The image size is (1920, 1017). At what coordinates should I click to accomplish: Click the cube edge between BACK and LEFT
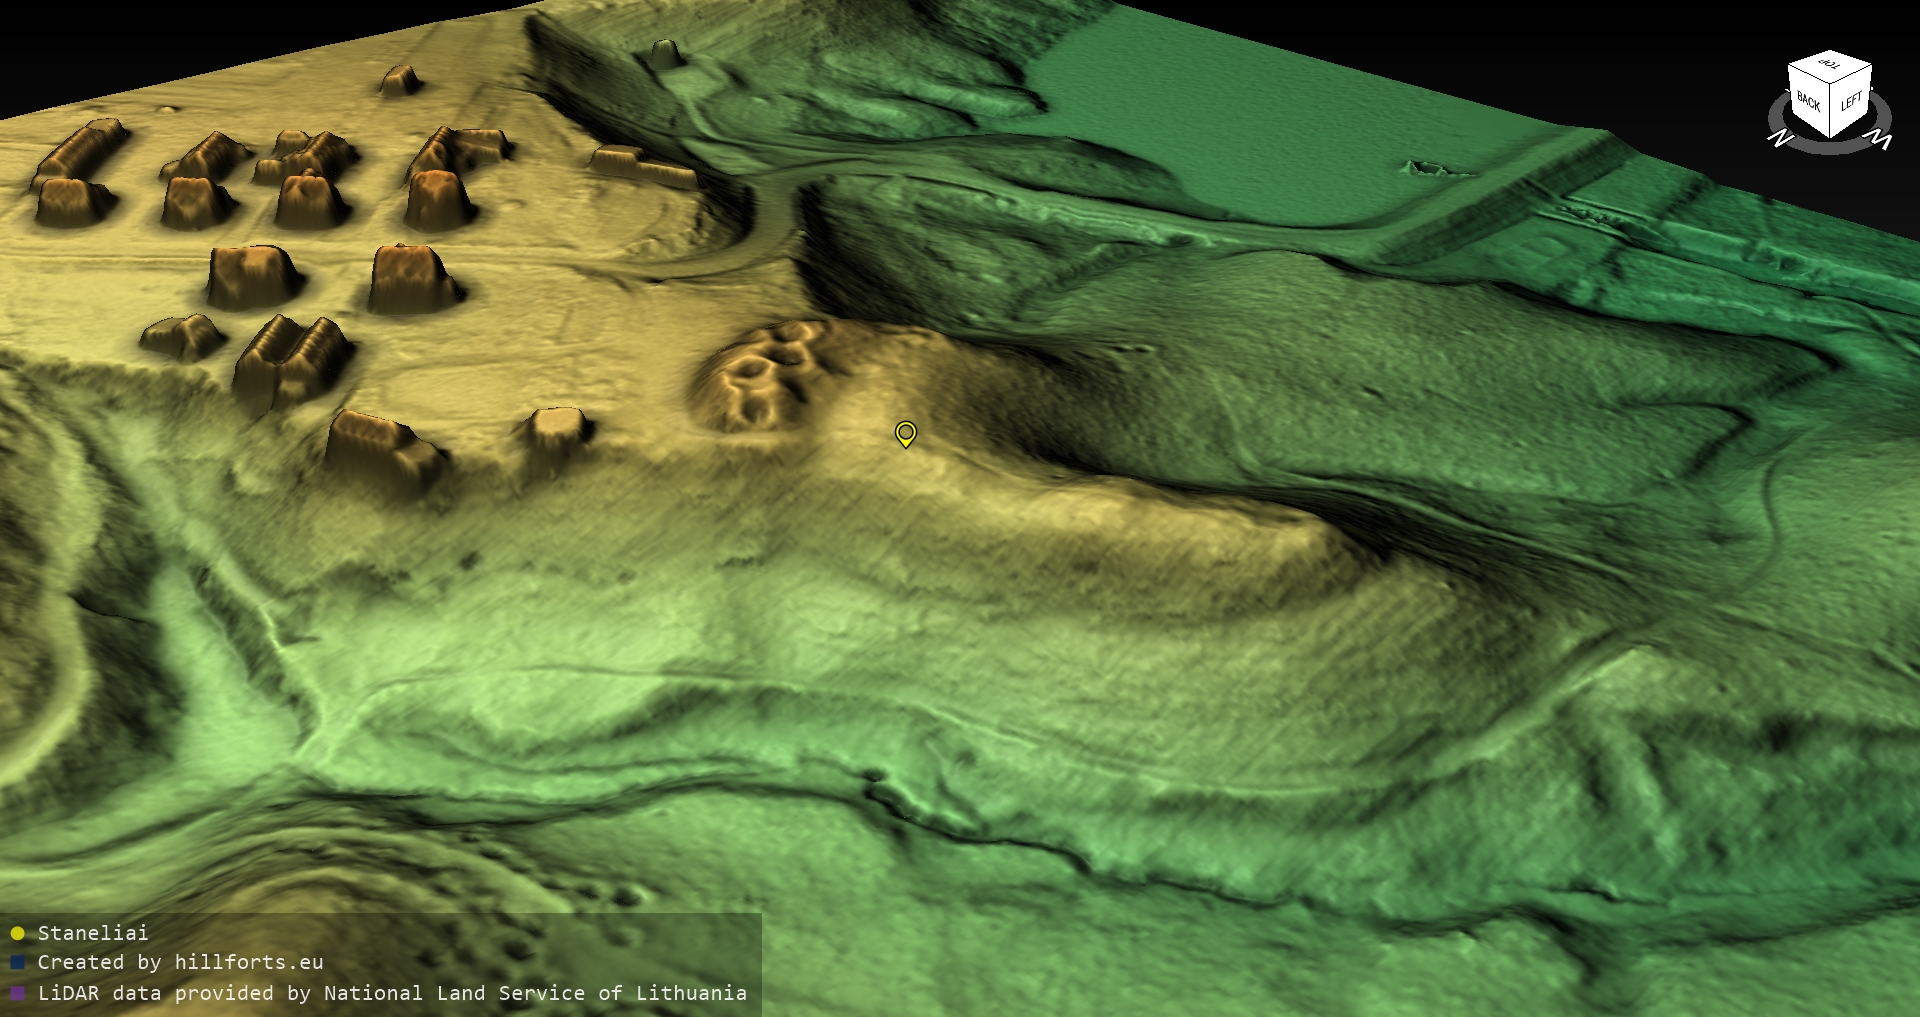tap(1831, 109)
